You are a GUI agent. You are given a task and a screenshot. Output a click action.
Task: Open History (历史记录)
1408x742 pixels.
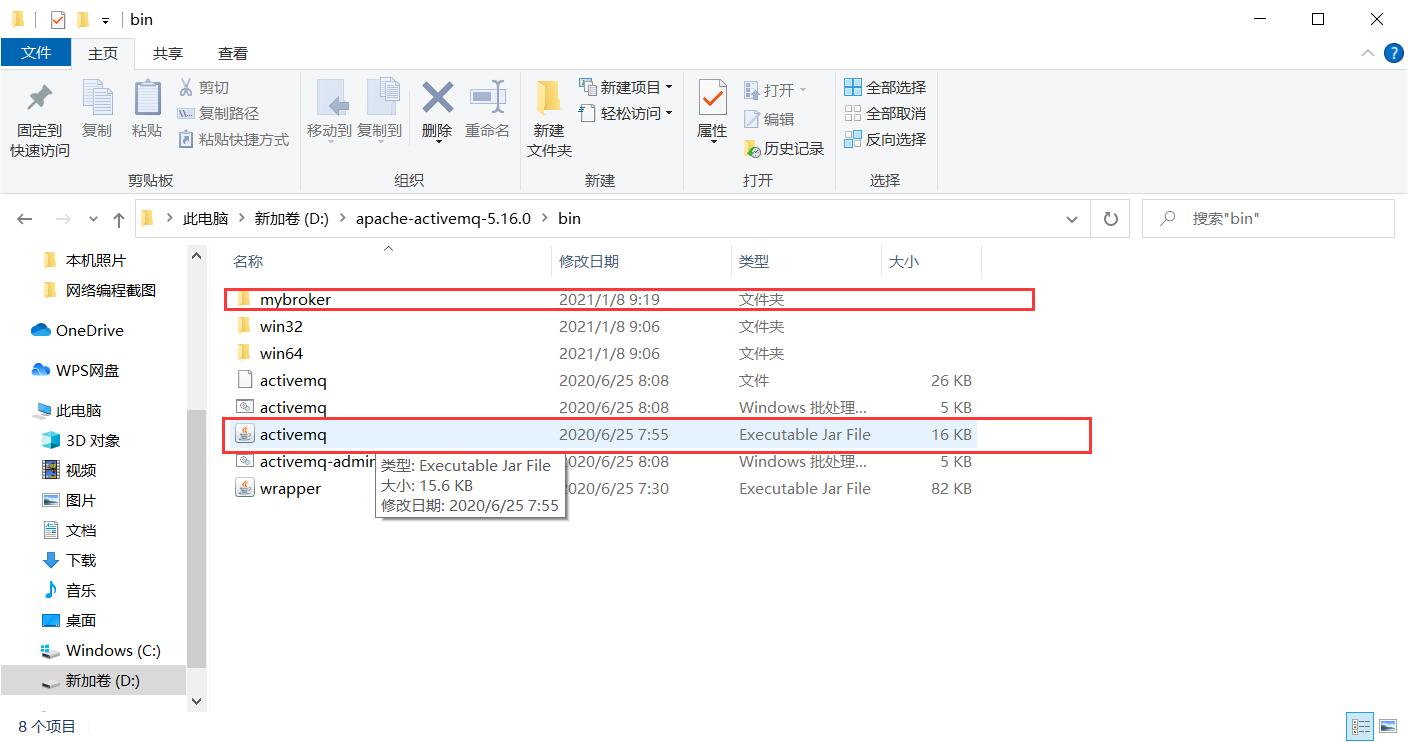pos(784,149)
